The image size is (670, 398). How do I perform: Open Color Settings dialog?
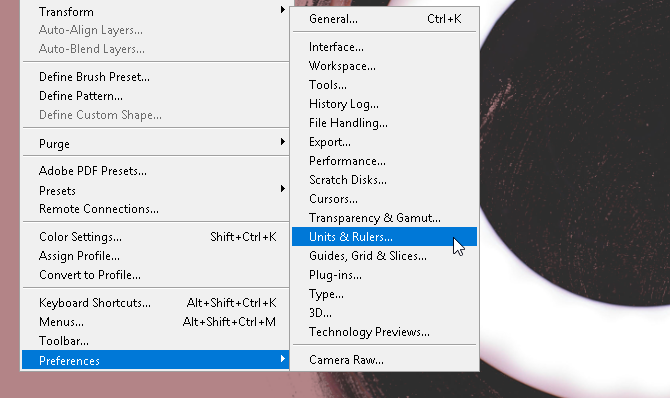[156, 237]
